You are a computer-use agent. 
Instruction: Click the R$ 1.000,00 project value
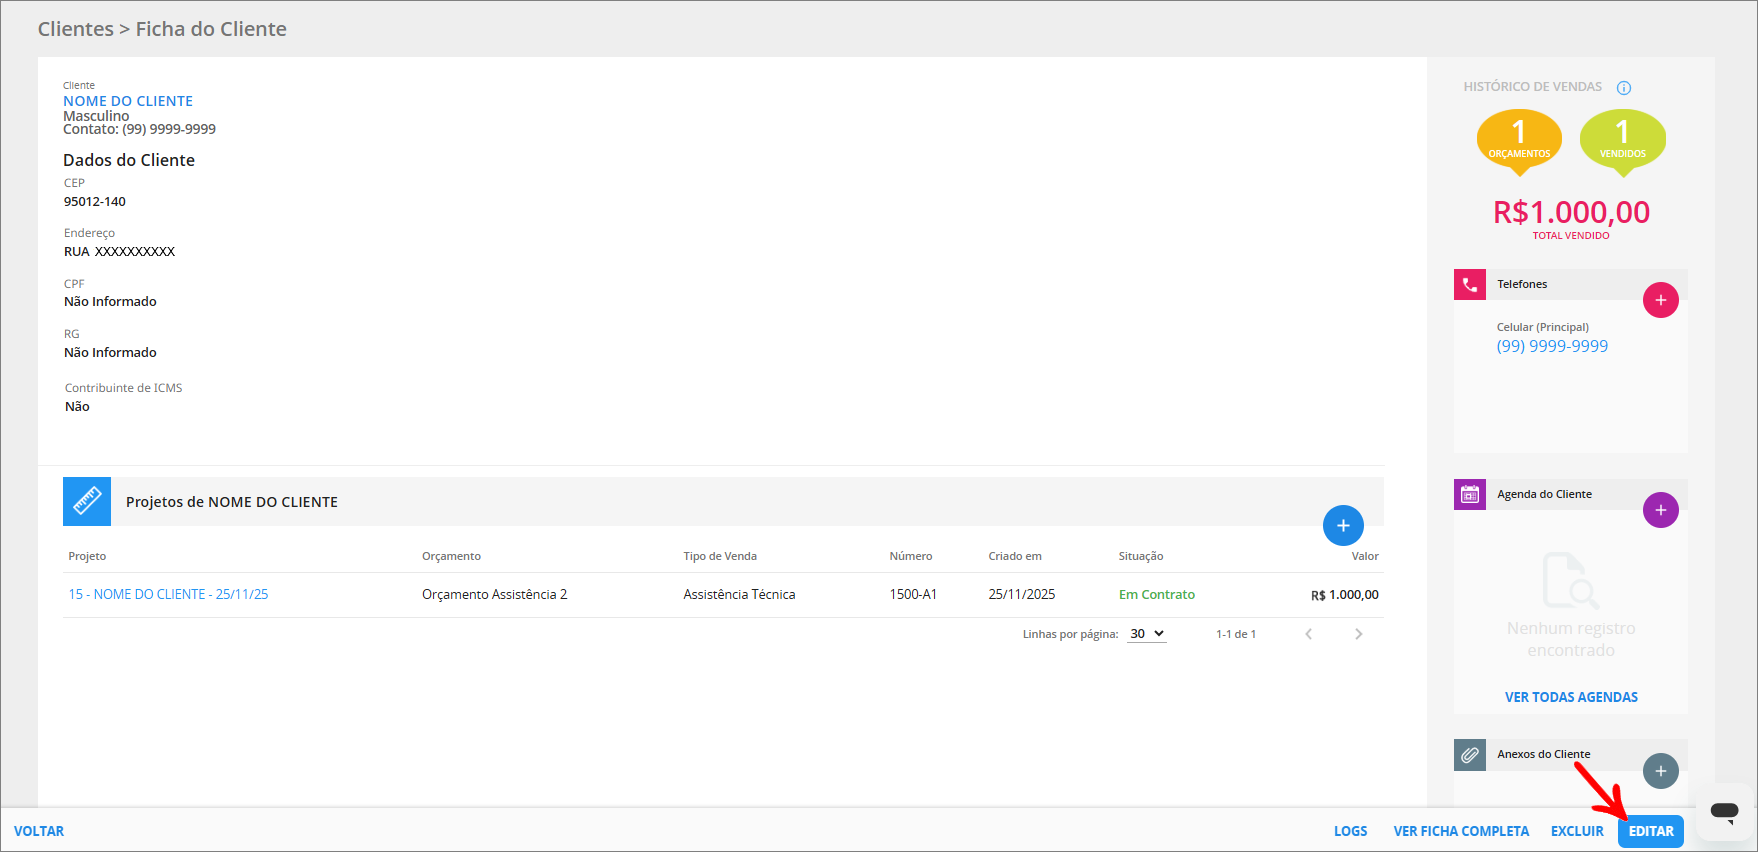tap(1345, 595)
